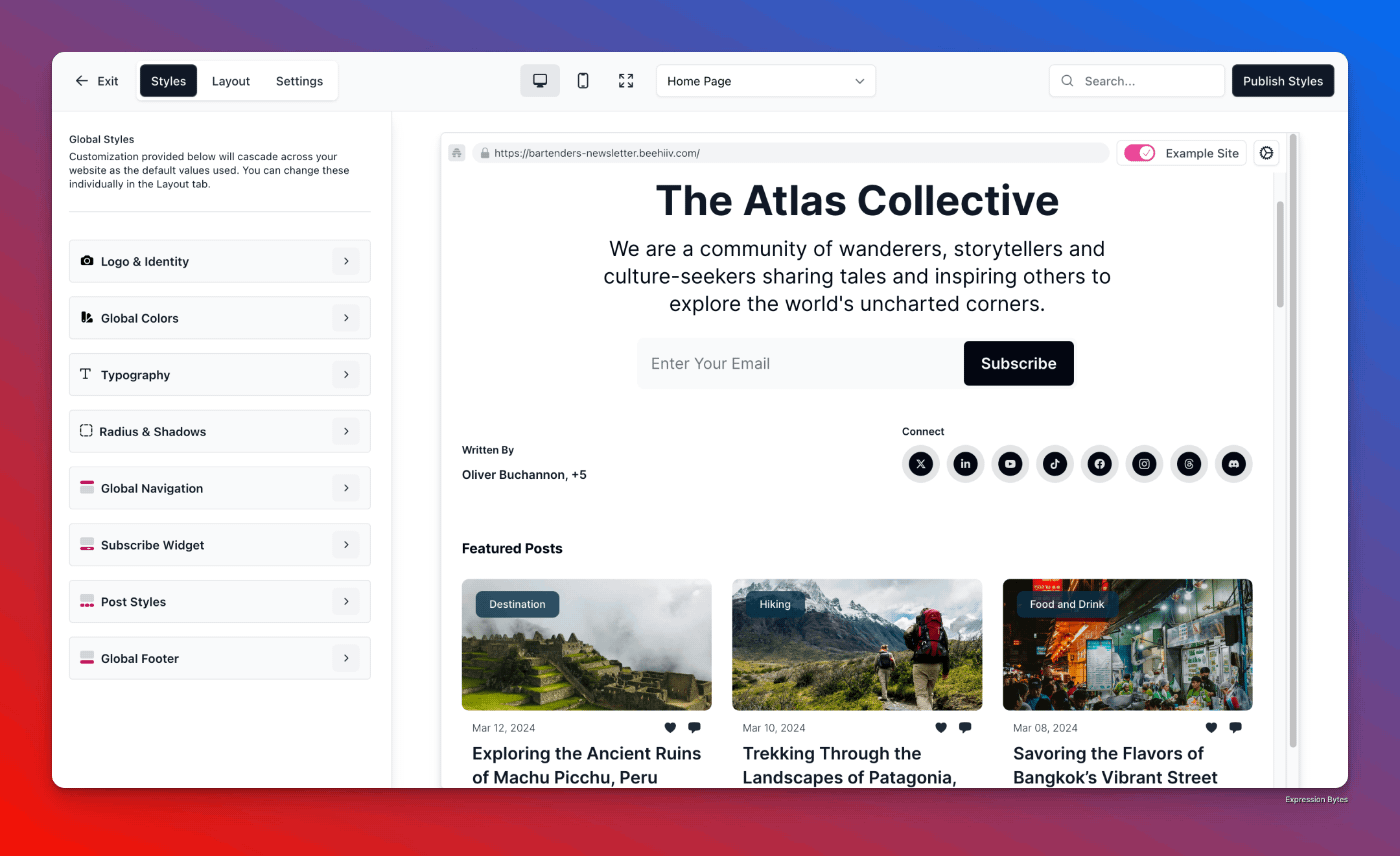Like the Machu Picchu post with the heart icon
The width and height of the screenshot is (1400, 856).
pyautogui.click(x=670, y=727)
